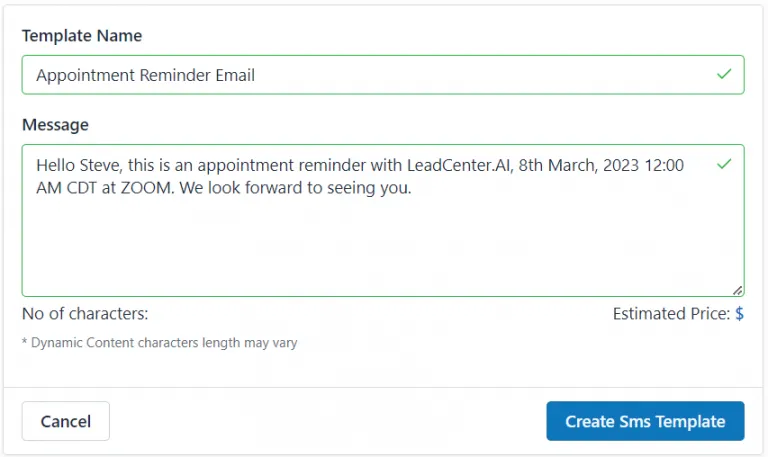Cancel the SMS template creation
Screen dimensions: 768x457
click(66, 421)
